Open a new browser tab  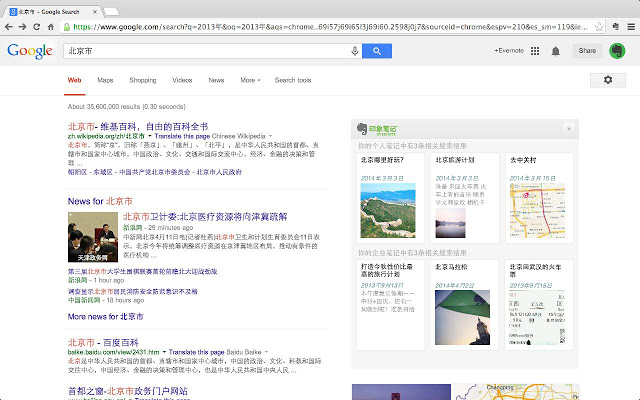click(111, 12)
